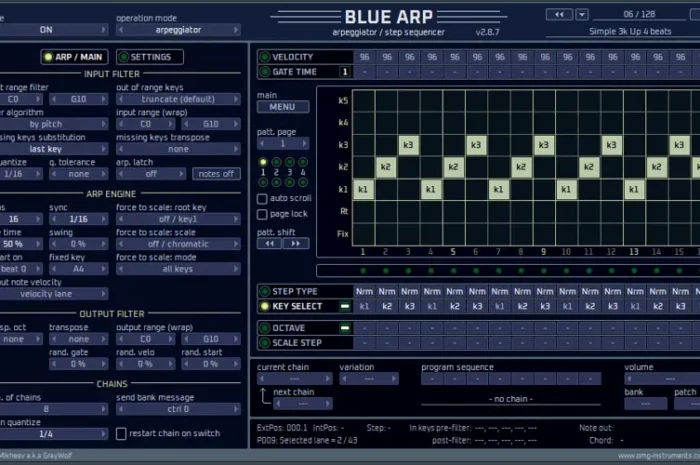Change the sync 1/16 value
Image resolution: width=700 pixels, height=465 pixels.
click(x=79, y=219)
